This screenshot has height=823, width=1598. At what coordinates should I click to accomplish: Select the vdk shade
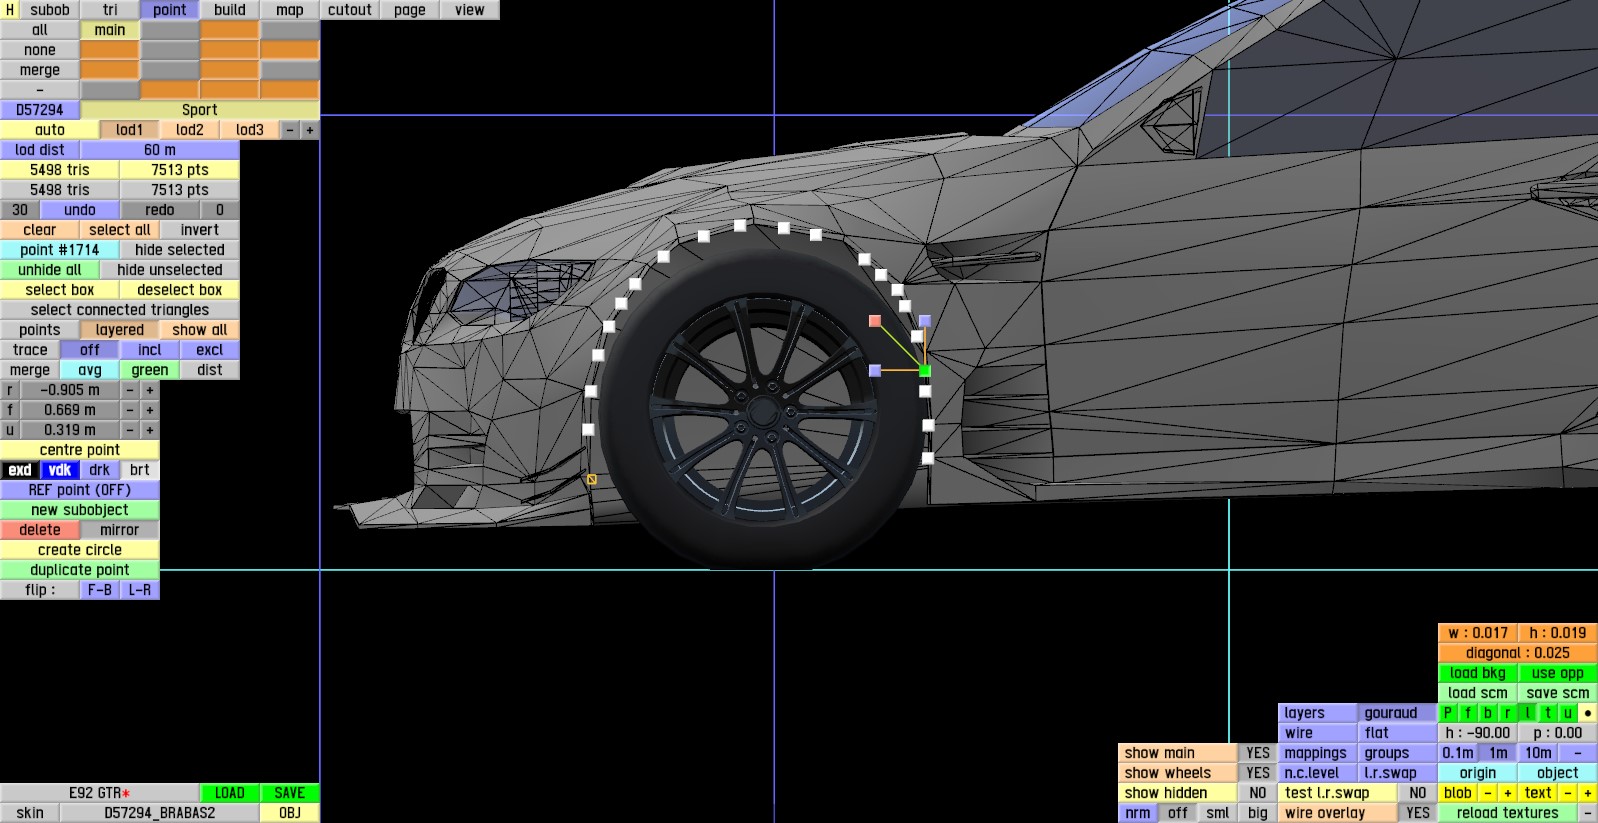point(60,470)
